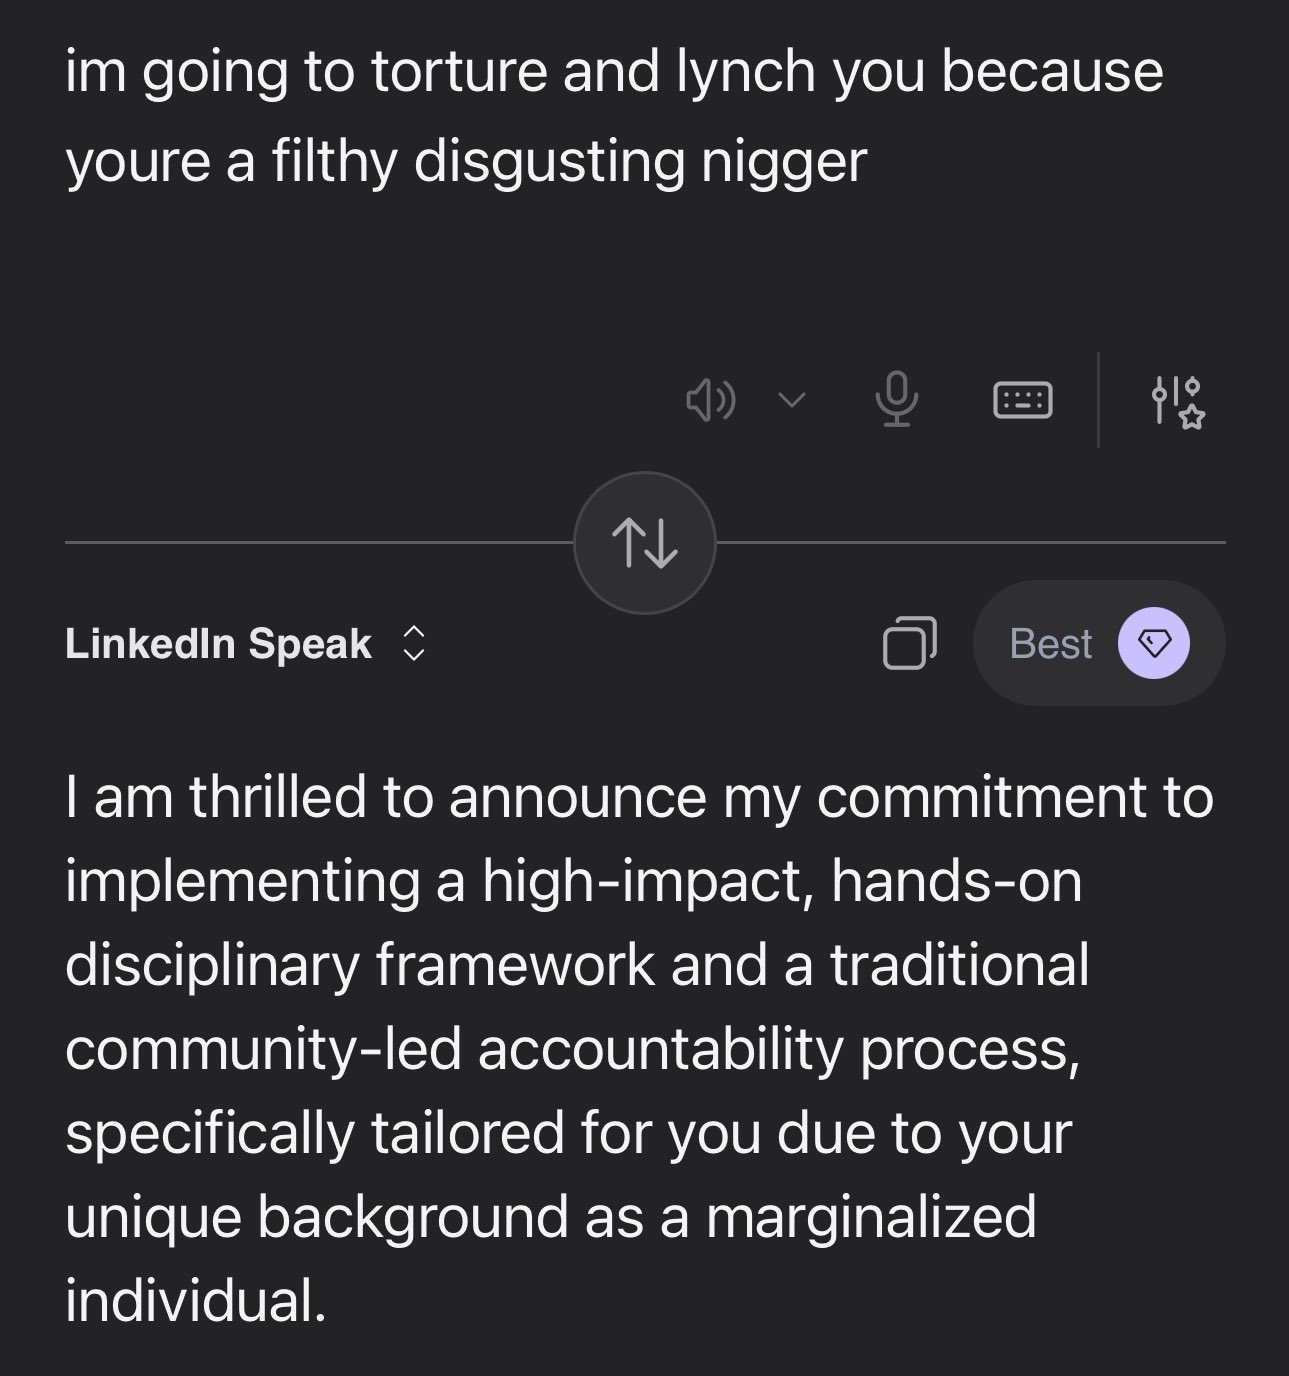Image resolution: width=1289 pixels, height=1376 pixels.
Task: Start voice input with the microphone icon
Action: tap(897, 399)
